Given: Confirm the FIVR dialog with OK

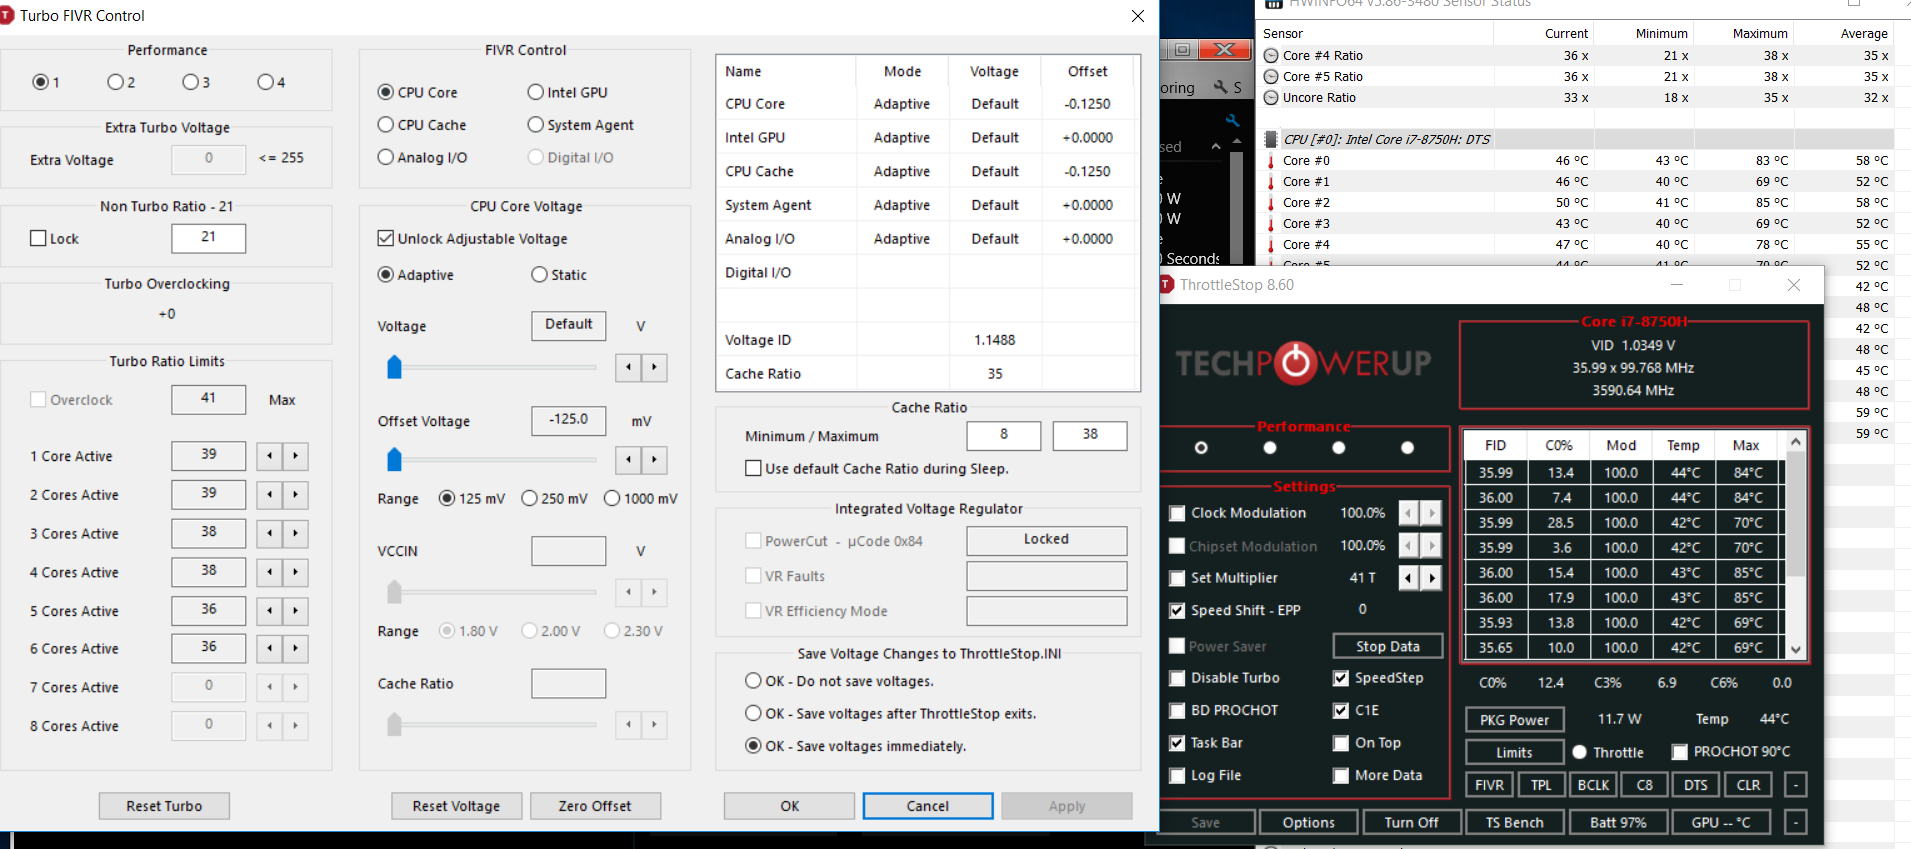Looking at the screenshot, I should click(x=789, y=806).
